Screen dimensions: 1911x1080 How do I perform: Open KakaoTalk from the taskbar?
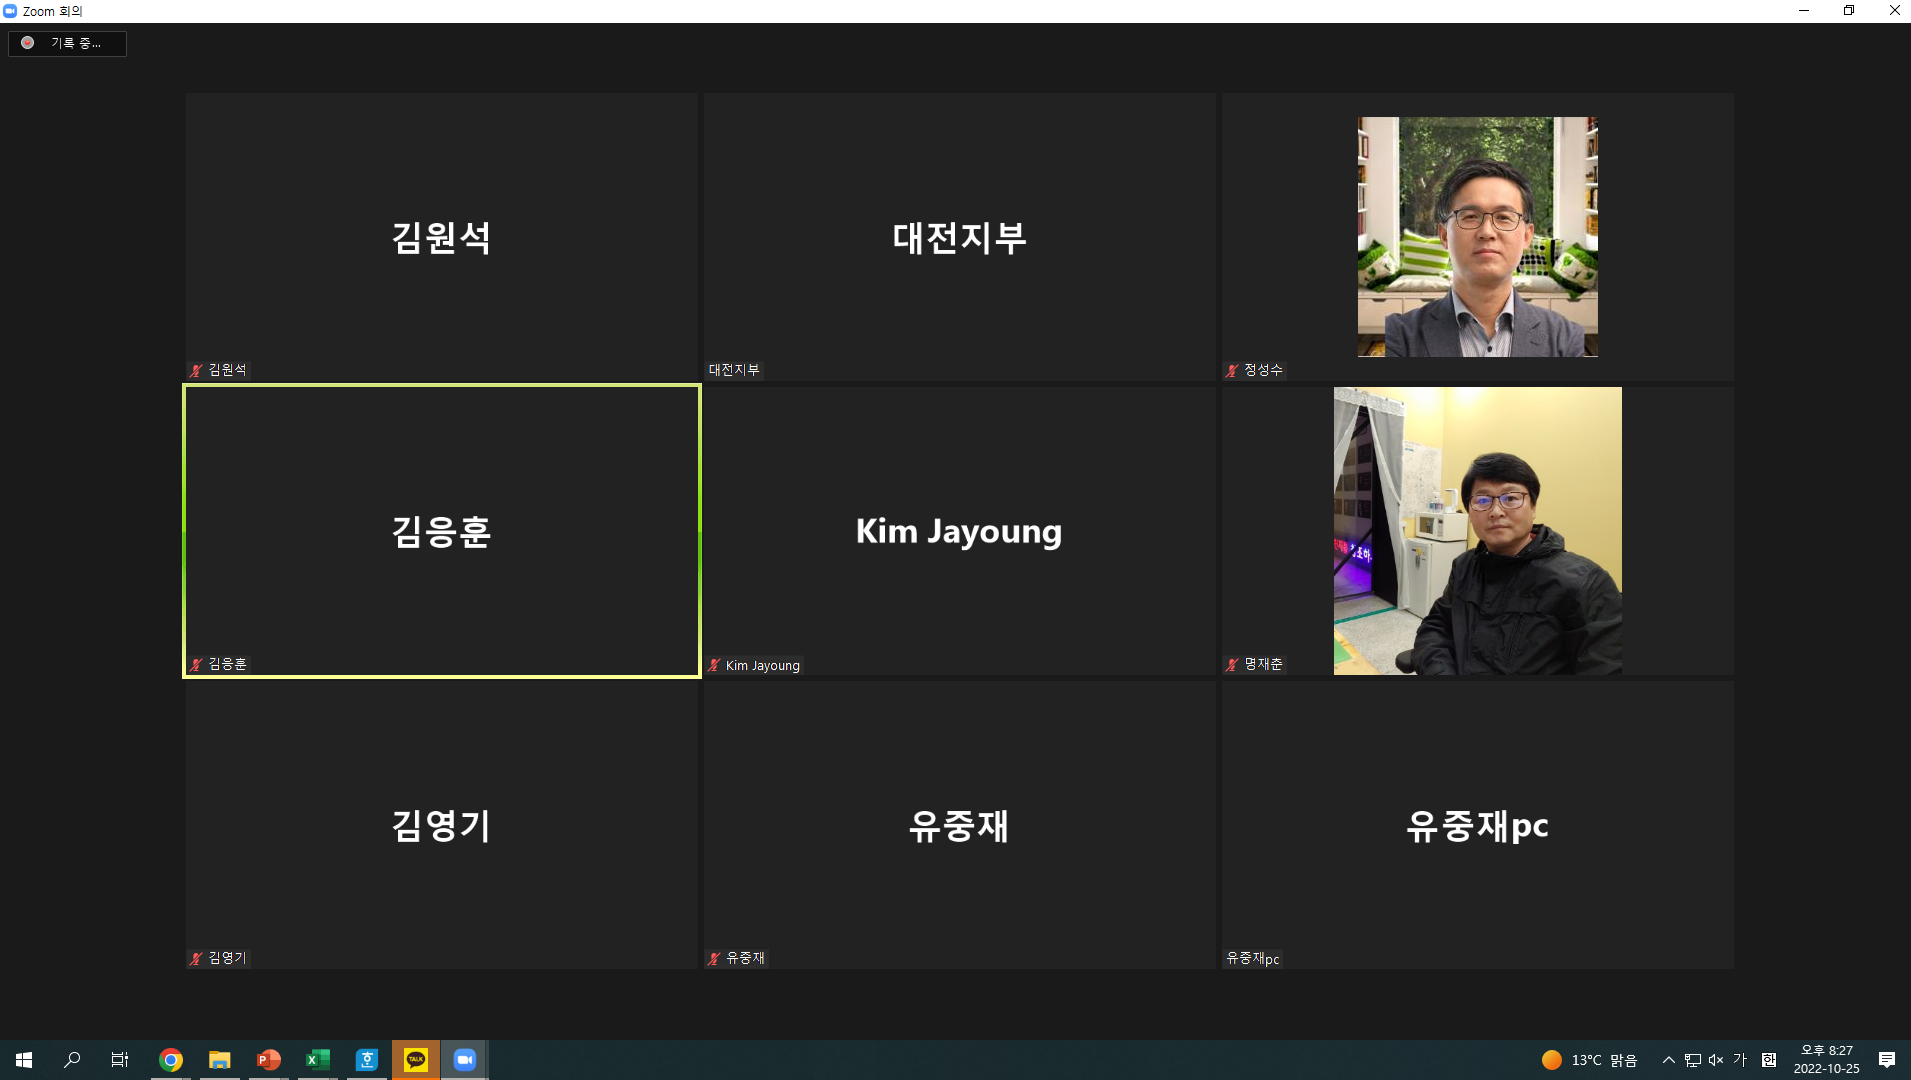pos(416,1060)
